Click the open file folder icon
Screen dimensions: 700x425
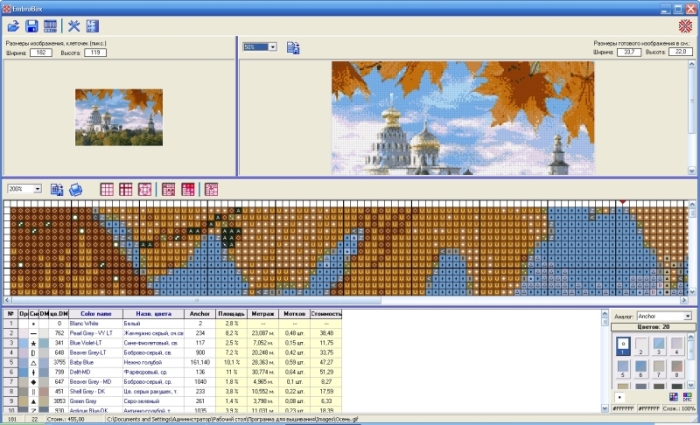tap(13, 25)
